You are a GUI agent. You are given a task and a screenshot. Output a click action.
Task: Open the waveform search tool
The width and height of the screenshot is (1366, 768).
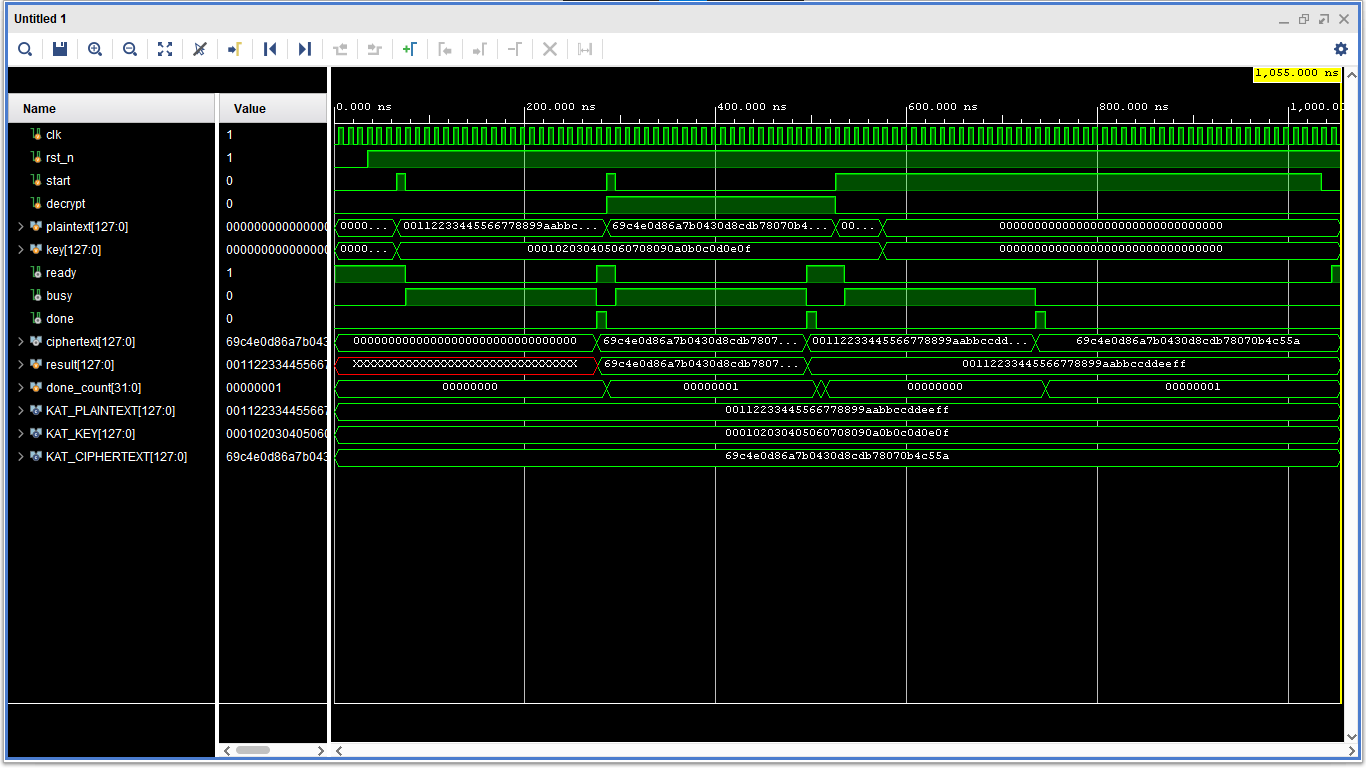pyautogui.click(x=25, y=49)
